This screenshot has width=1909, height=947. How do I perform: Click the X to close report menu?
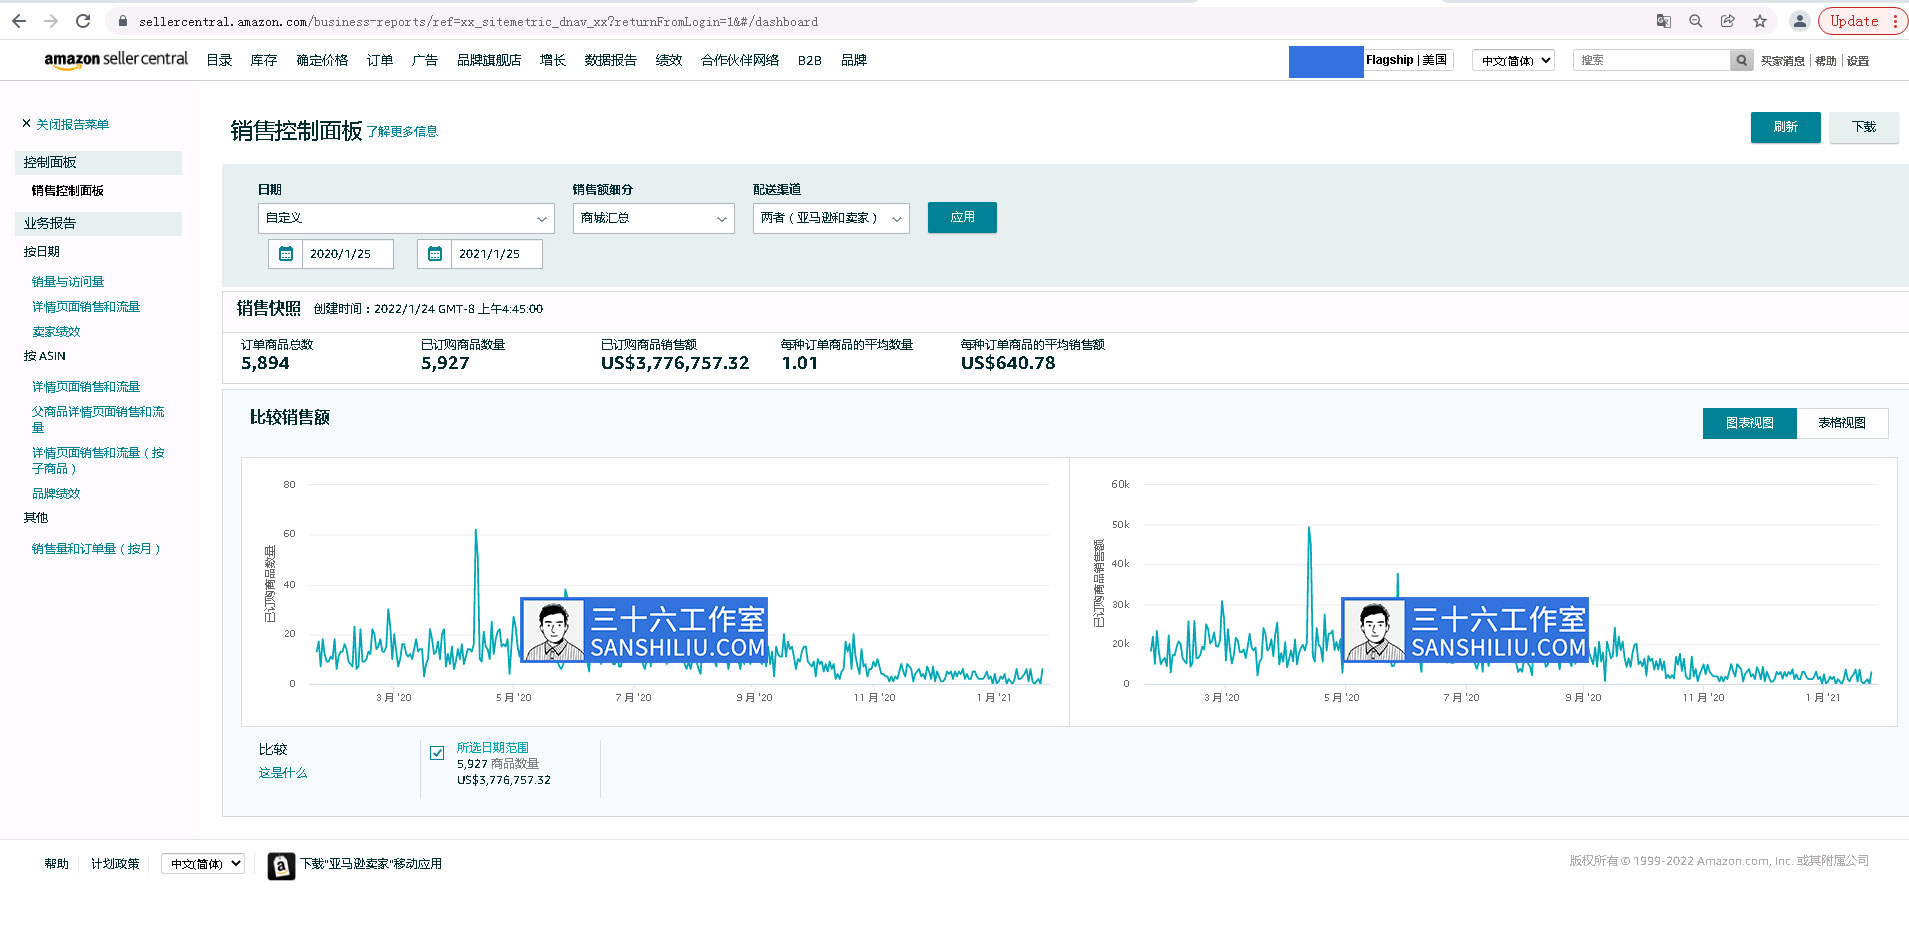27,124
